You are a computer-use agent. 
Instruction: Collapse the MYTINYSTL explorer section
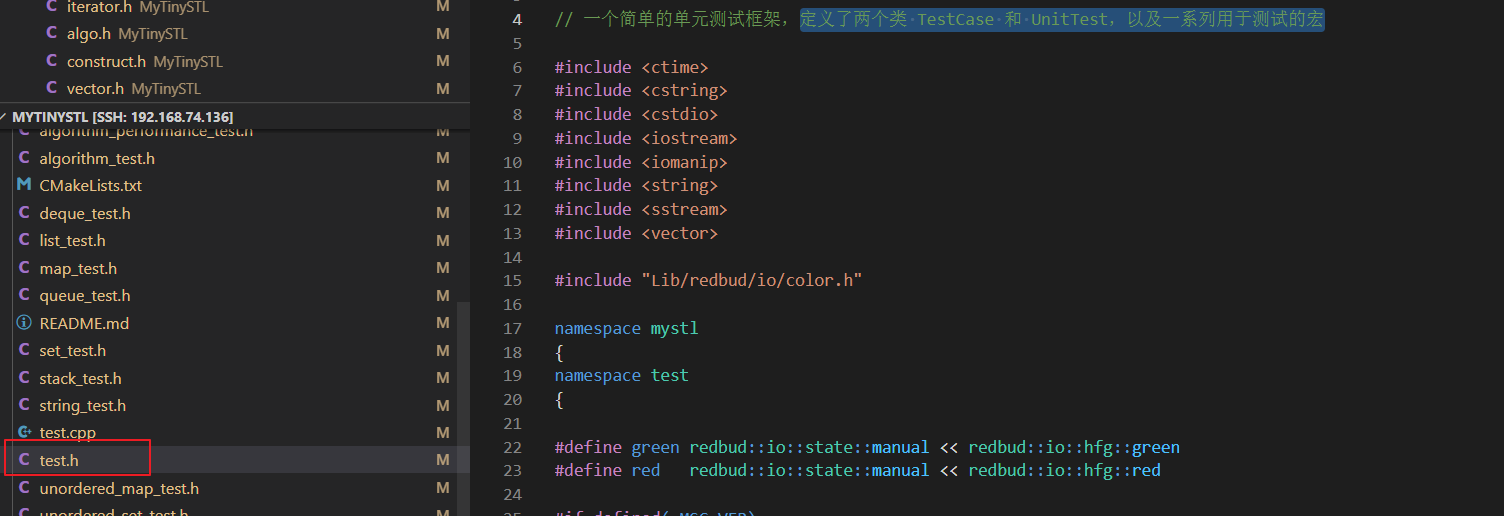[x=5, y=117]
